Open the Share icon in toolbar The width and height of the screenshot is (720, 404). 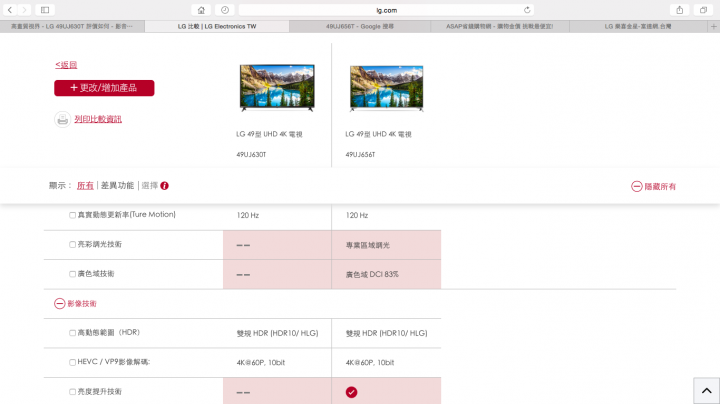click(x=680, y=10)
